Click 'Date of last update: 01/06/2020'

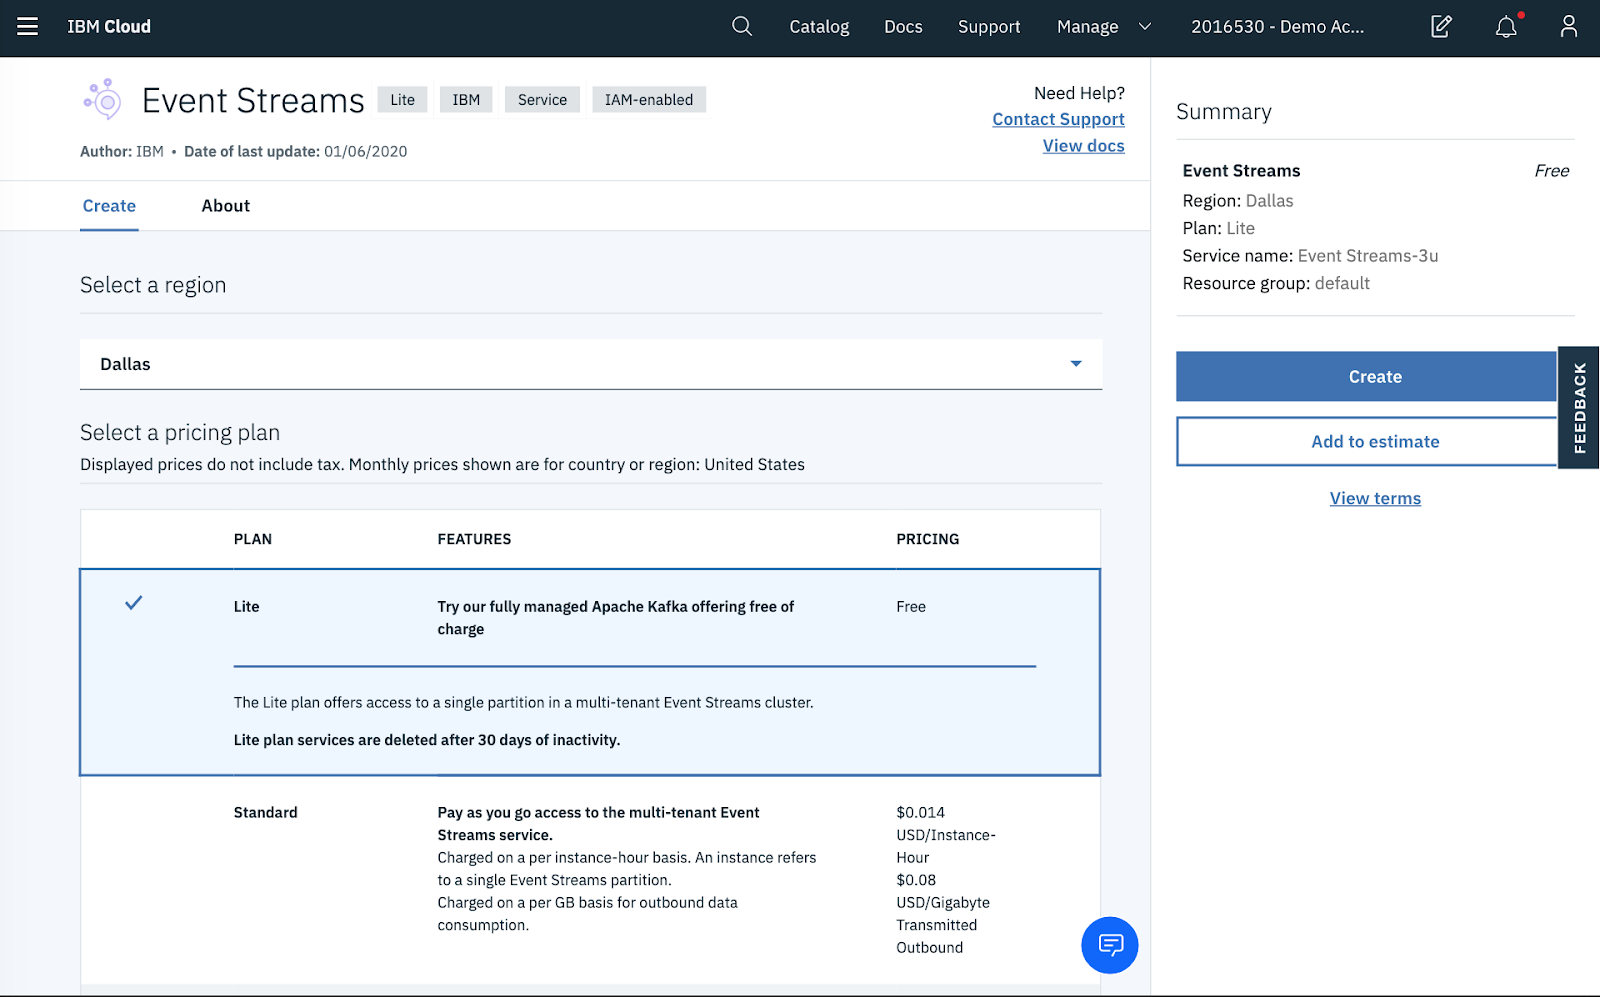[296, 152]
